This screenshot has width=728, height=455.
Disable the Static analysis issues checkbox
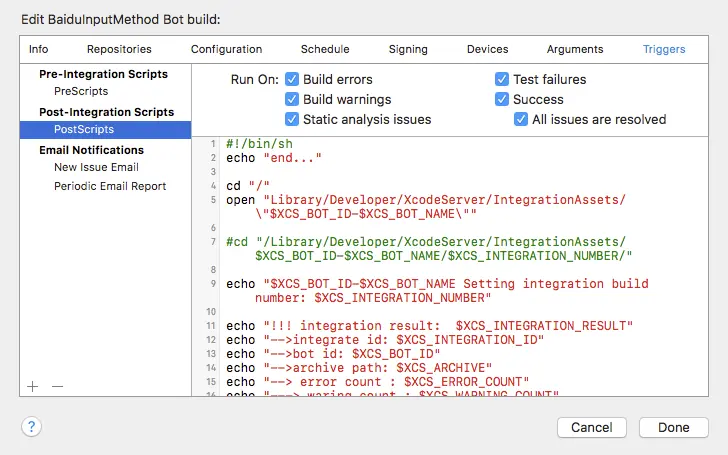coord(292,119)
